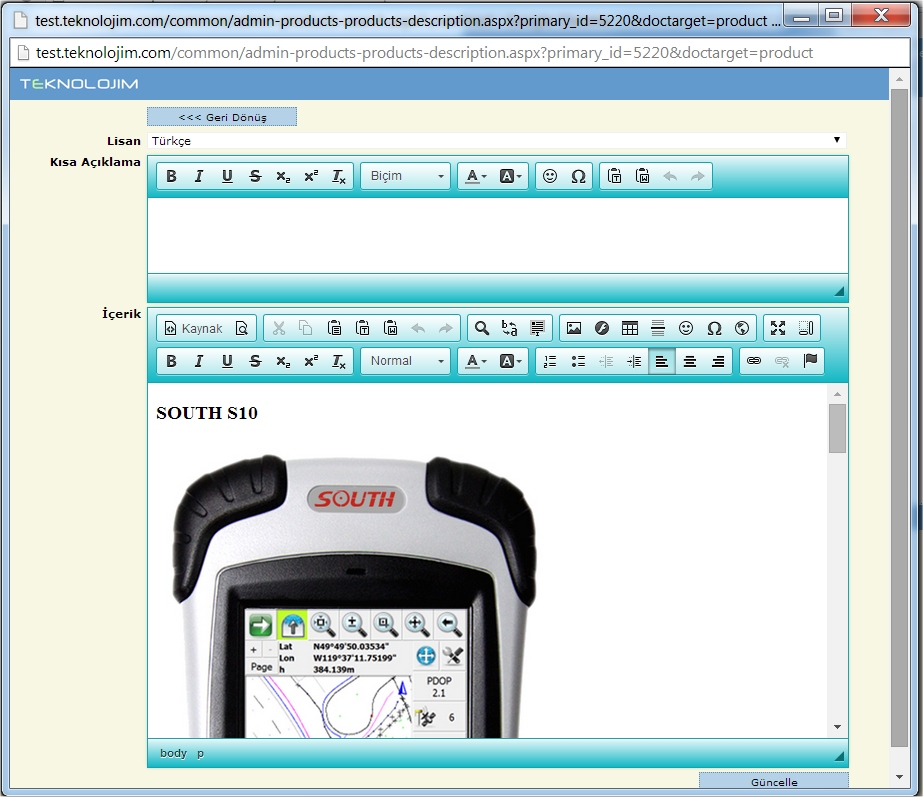Remove formatting in İçerik editor toolbar
The height and width of the screenshot is (797, 923).
[x=338, y=361]
